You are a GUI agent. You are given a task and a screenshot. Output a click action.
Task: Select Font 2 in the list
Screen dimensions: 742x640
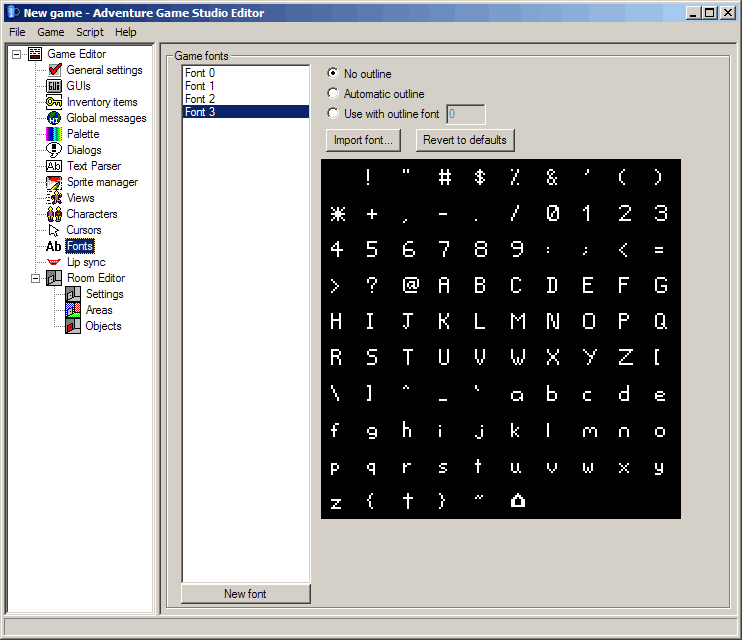[246, 98]
